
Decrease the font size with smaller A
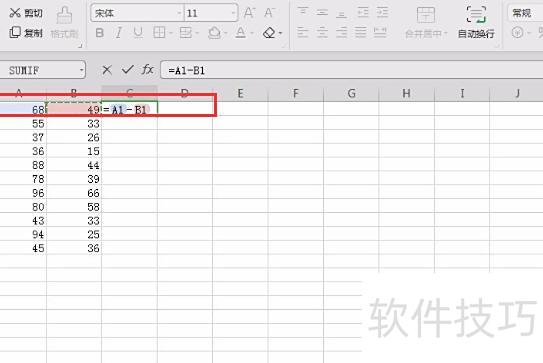point(269,13)
